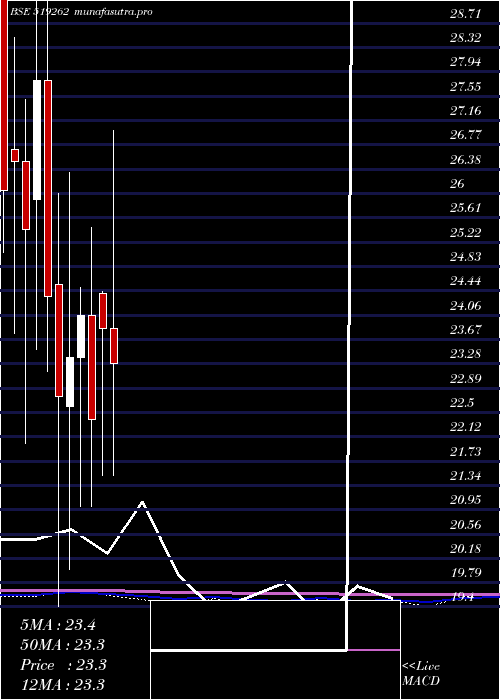Pick the 26.38 axis value

coord(465,159)
